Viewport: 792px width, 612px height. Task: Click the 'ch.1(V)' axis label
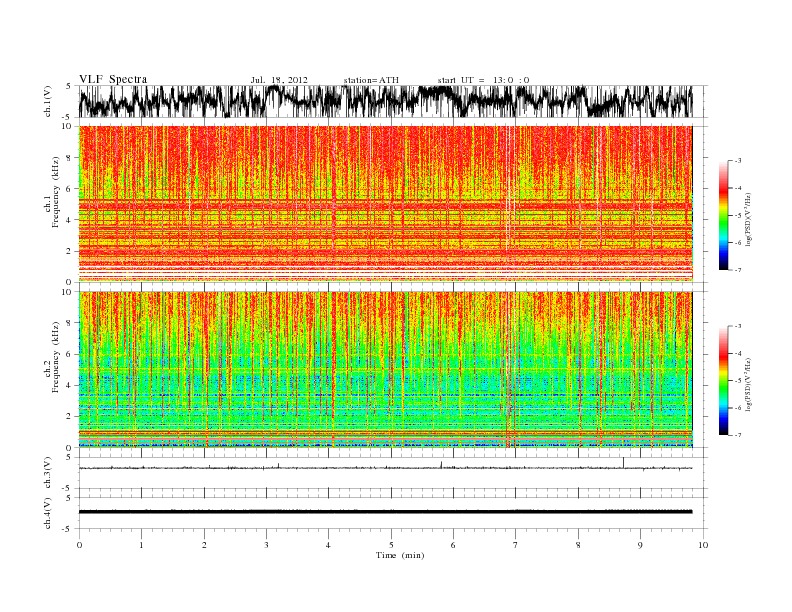click(48, 103)
